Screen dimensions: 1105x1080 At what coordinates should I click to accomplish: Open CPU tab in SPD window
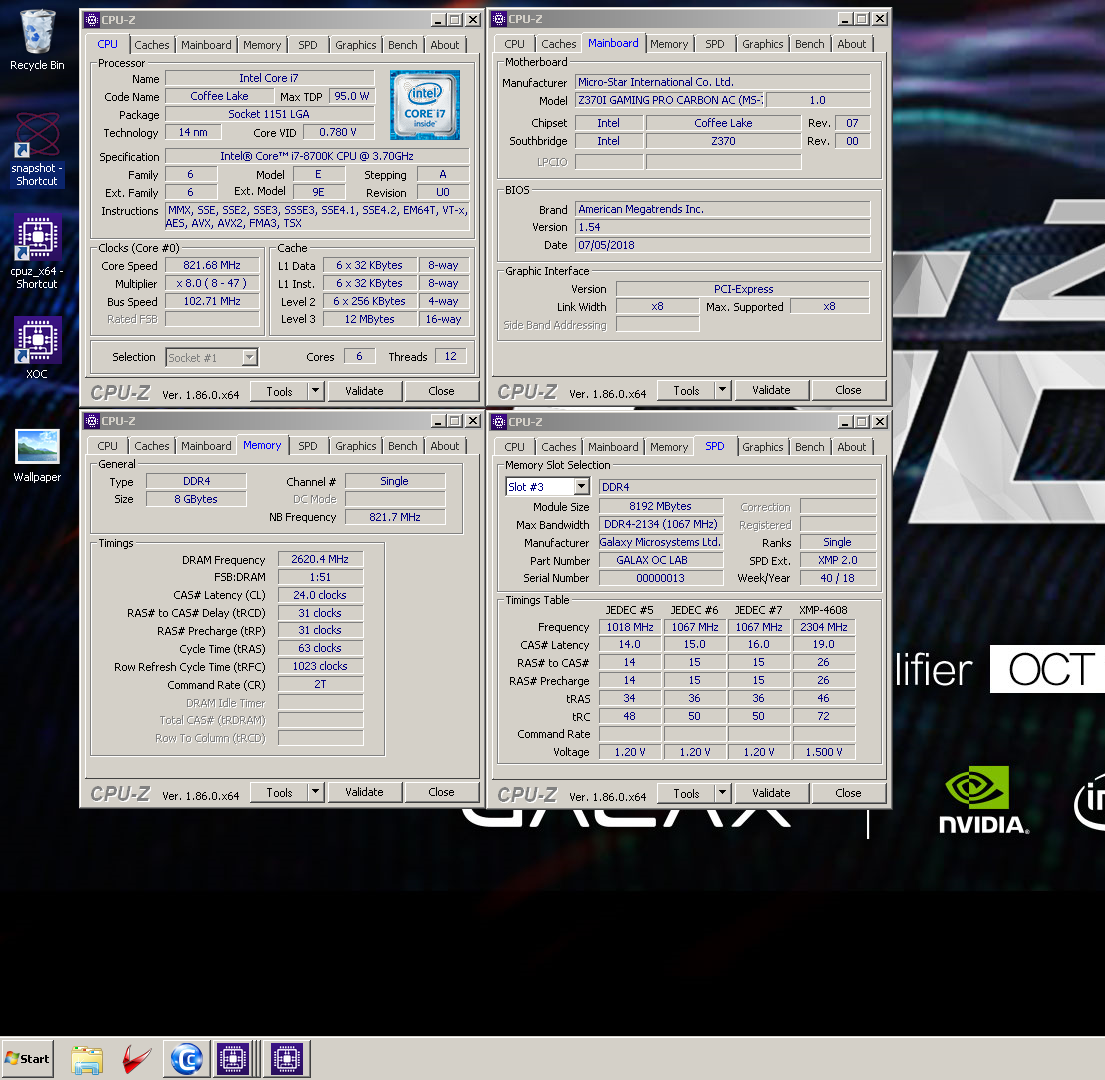(x=514, y=447)
